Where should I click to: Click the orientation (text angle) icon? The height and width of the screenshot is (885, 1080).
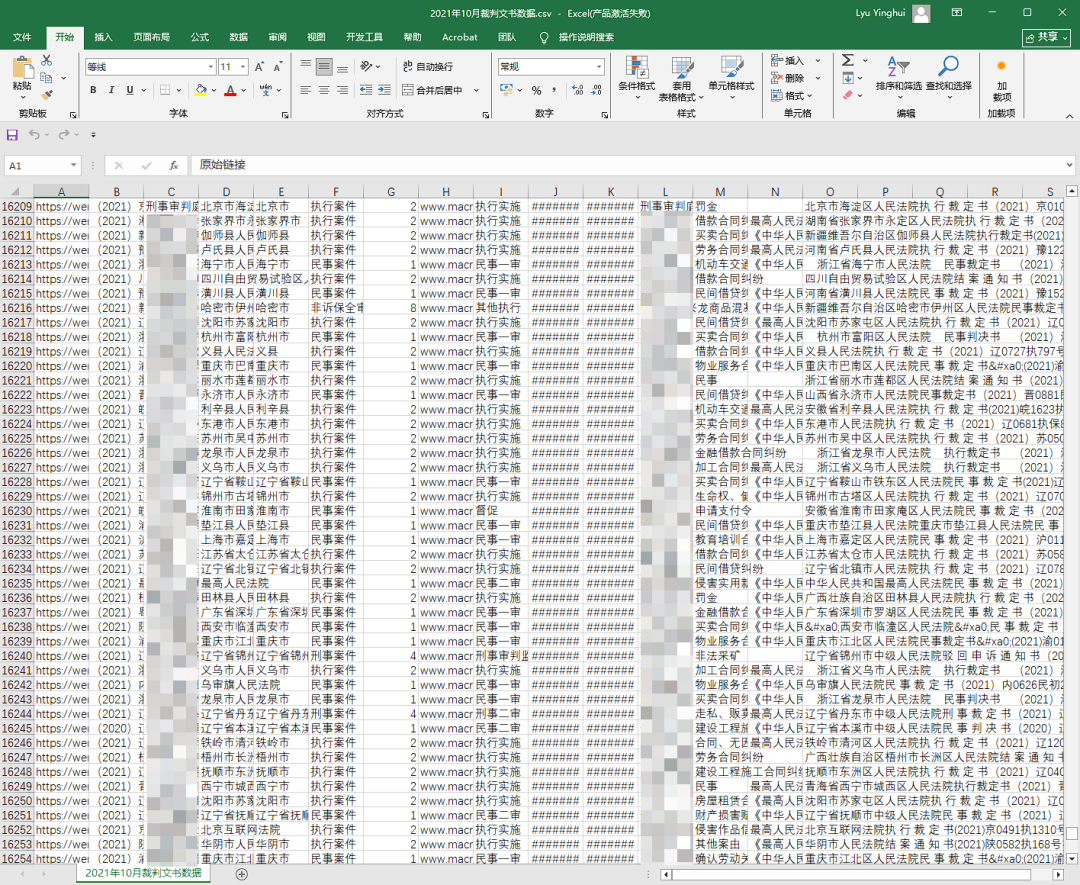click(x=366, y=66)
